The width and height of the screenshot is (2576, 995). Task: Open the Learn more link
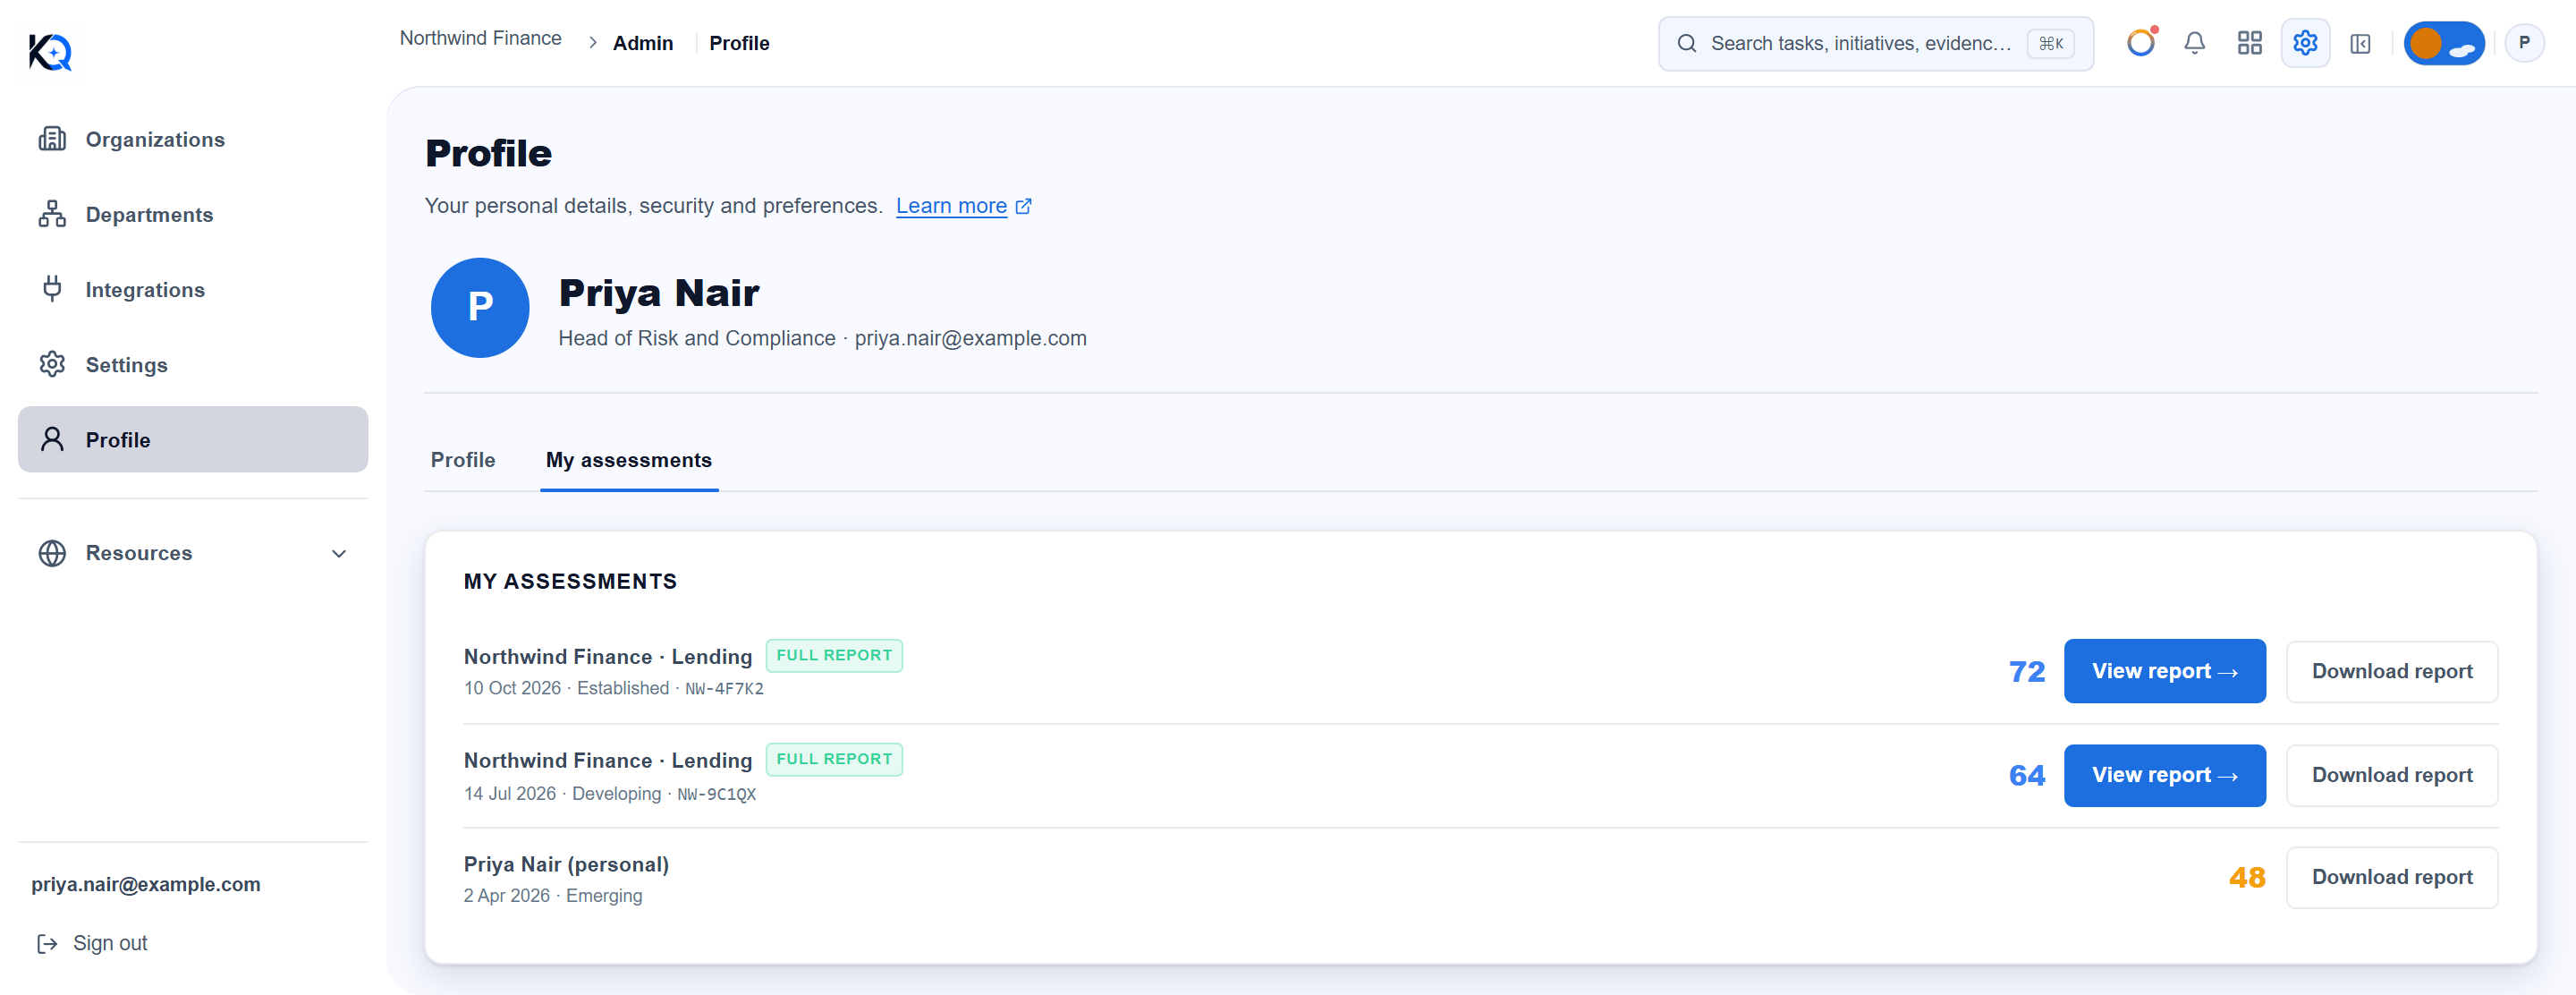tap(963, 206)
